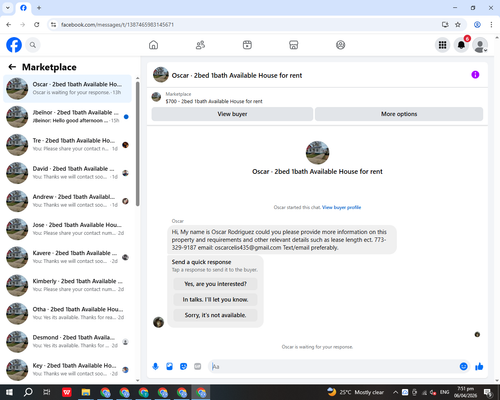500x400 pixels.
Task: Show hidden system tray icons
Action: (395, 392)
